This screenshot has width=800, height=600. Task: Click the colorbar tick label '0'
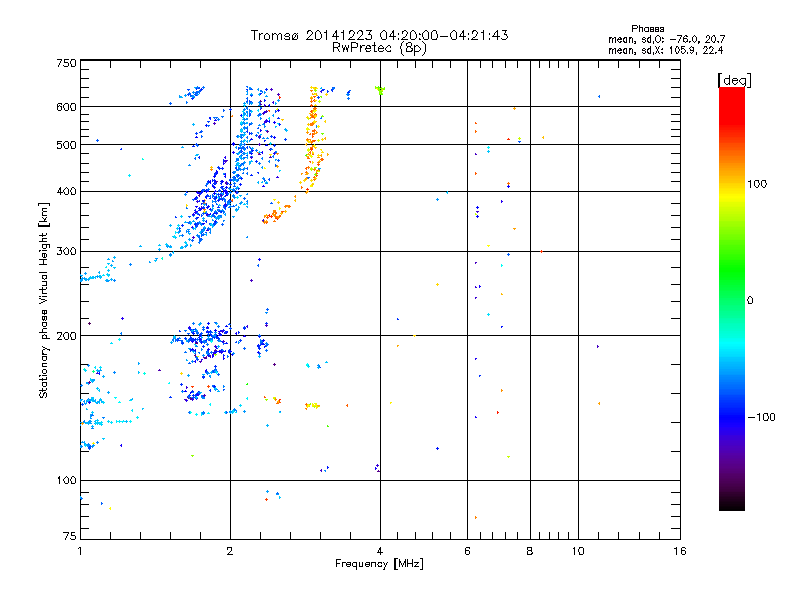(x=750, y=301)
